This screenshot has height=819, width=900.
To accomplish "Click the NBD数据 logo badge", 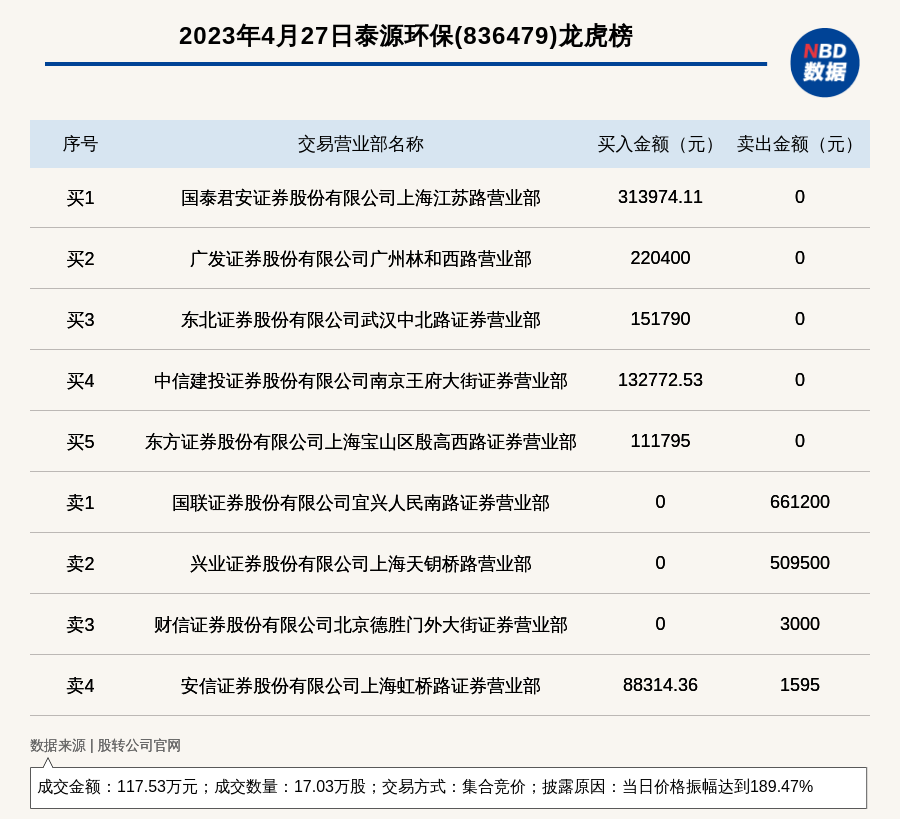I will tap(824, 63).
